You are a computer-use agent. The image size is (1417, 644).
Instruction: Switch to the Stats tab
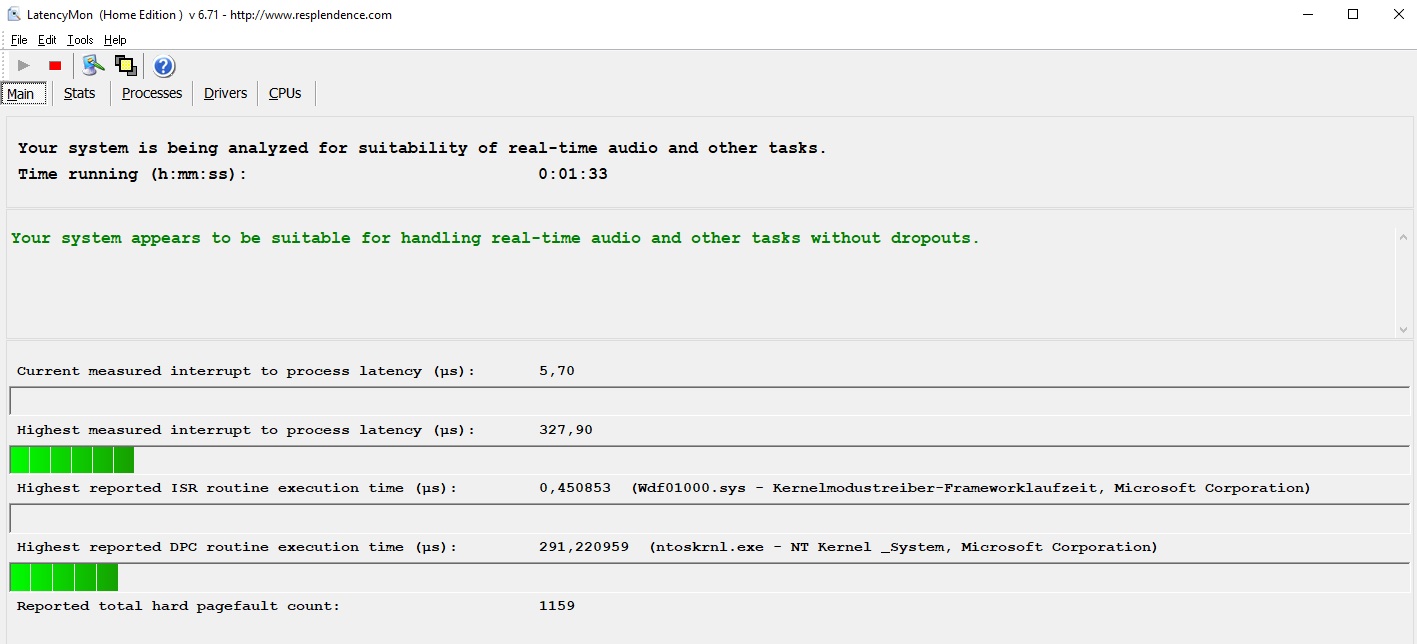[80, 93]
